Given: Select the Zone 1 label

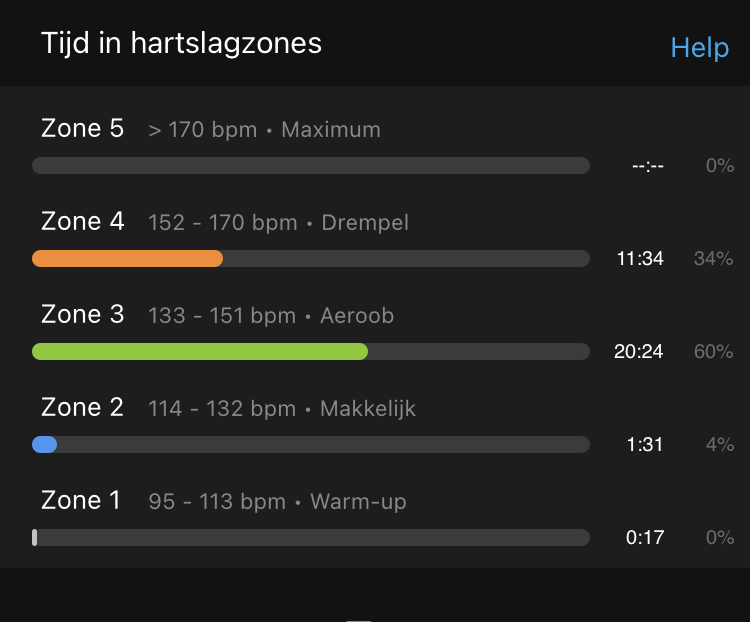Looking at the screenshot, I should (x=80, y=500).
